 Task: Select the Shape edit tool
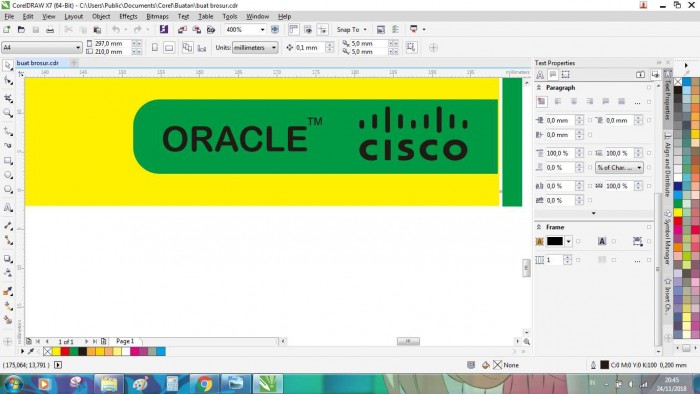(x=8, y=81)
